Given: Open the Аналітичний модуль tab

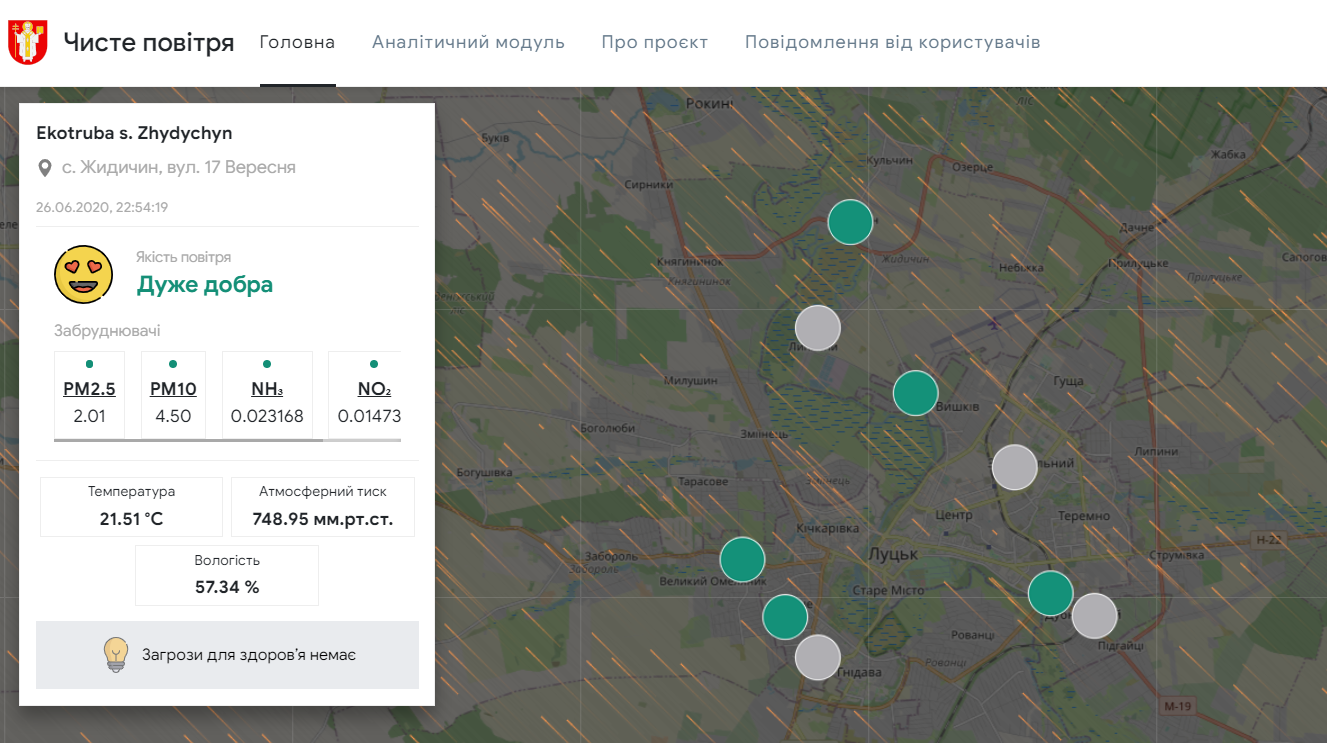Looking at the screenshot, I should point(468,43).
